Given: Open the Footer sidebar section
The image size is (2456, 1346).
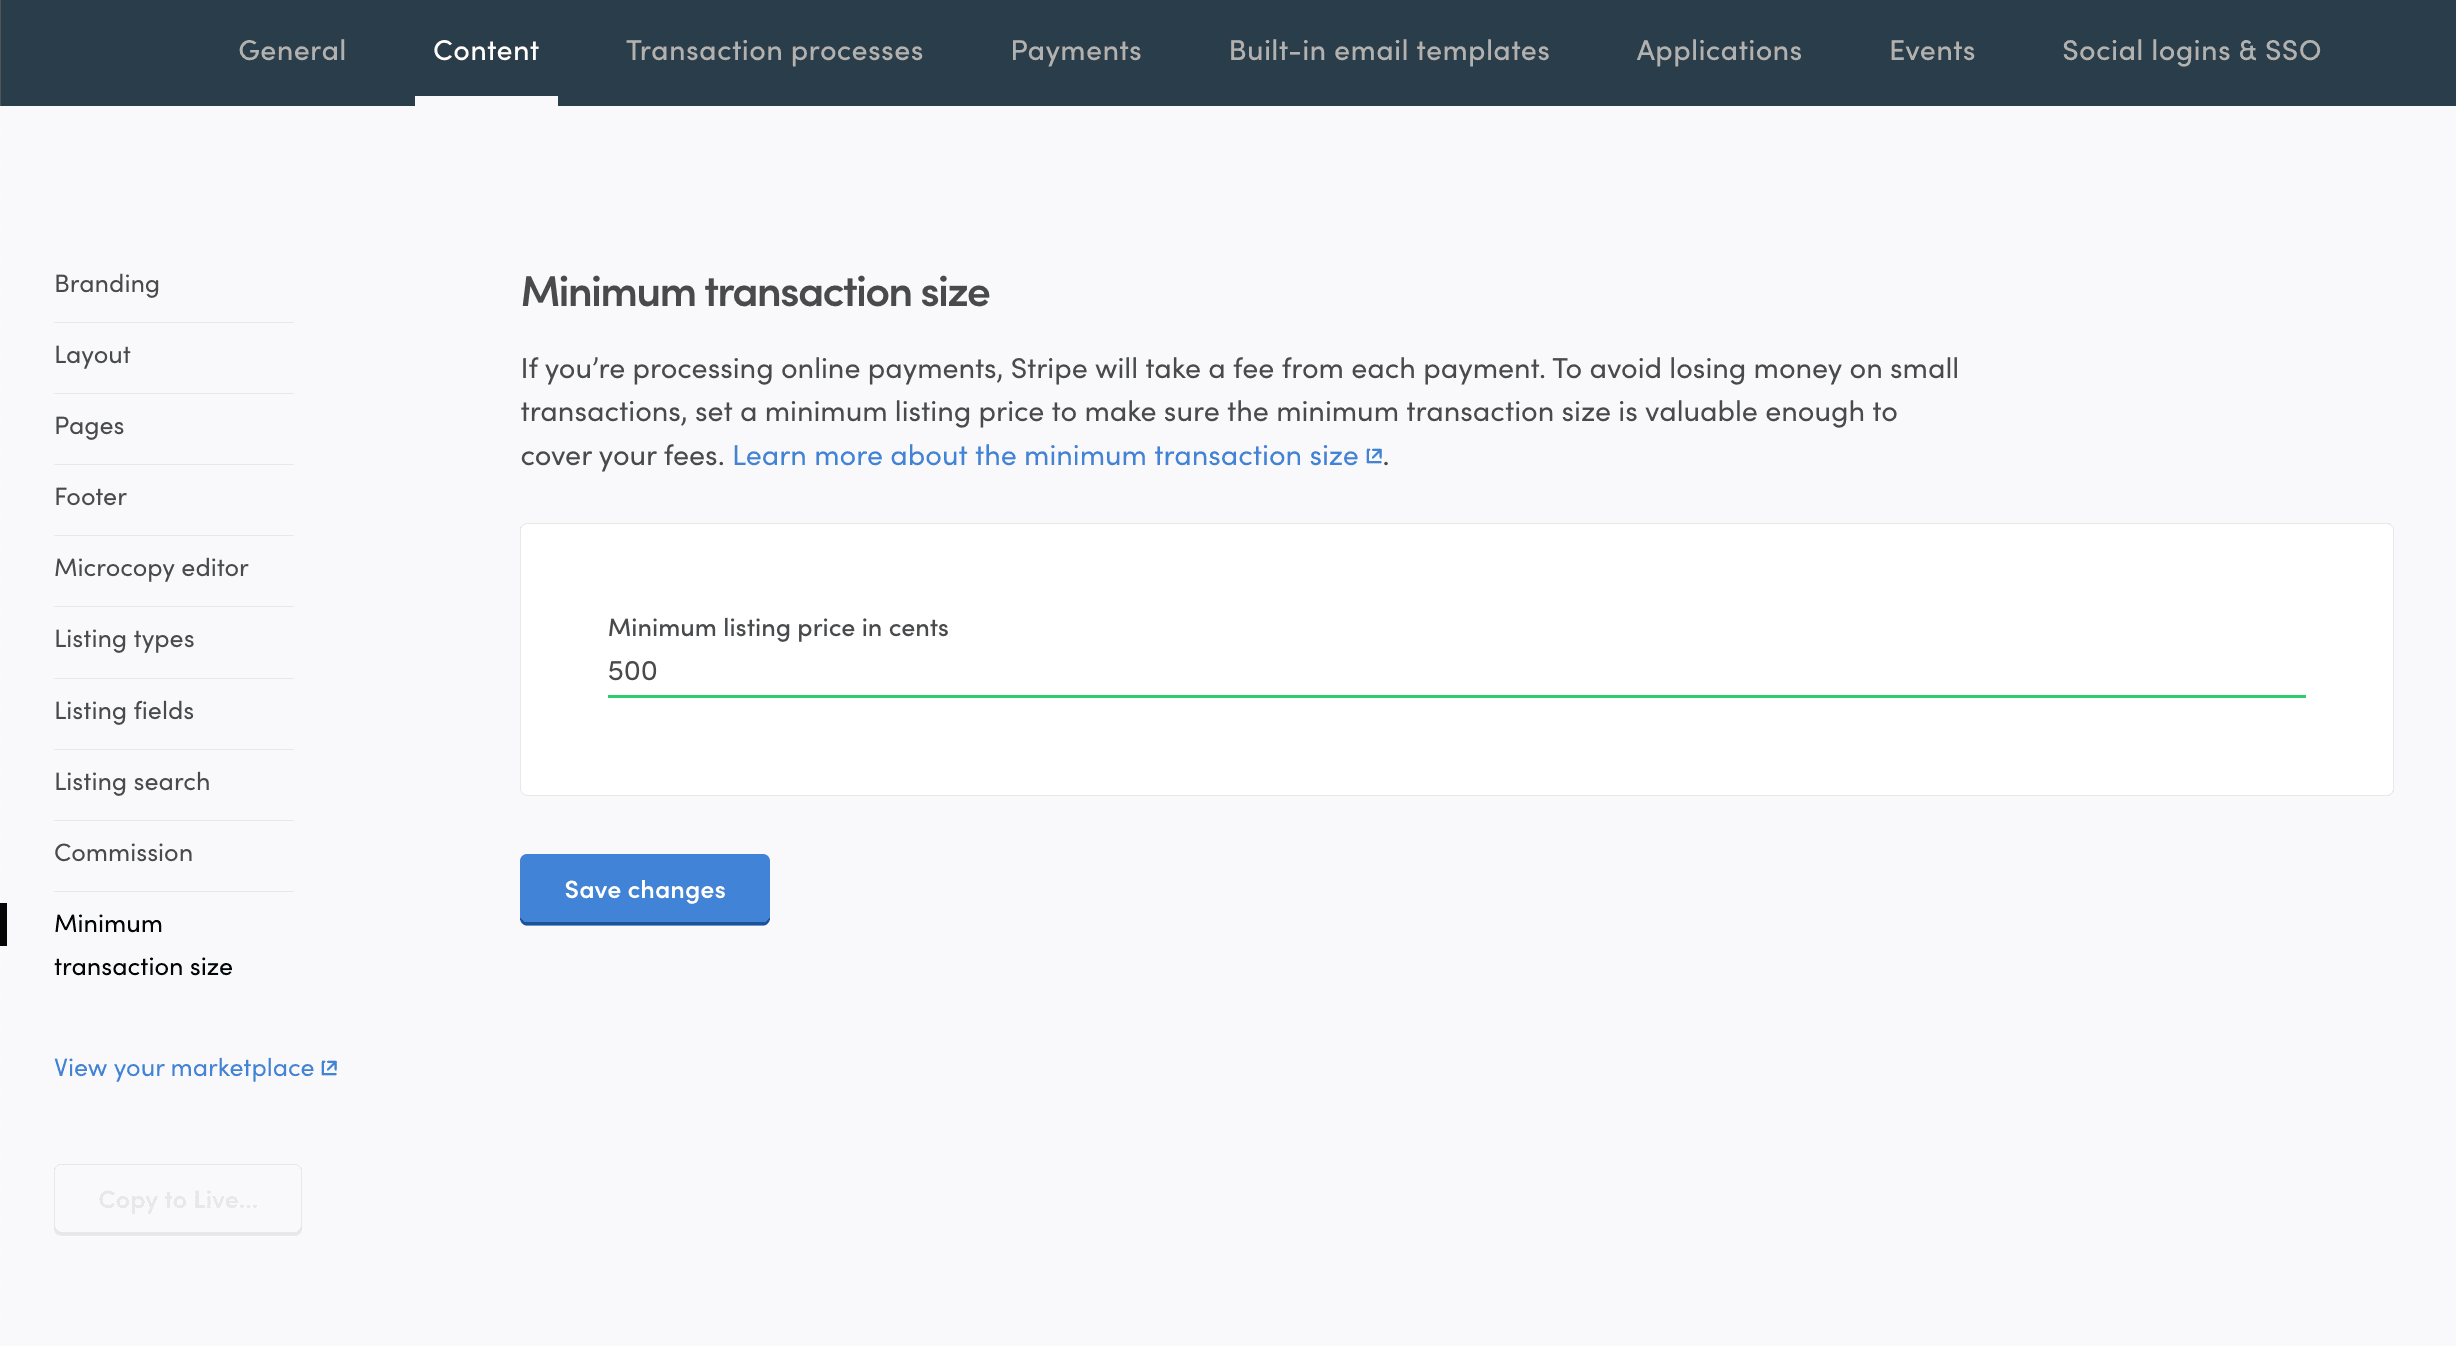Looking at the screenshot, I should click(90, 497).
